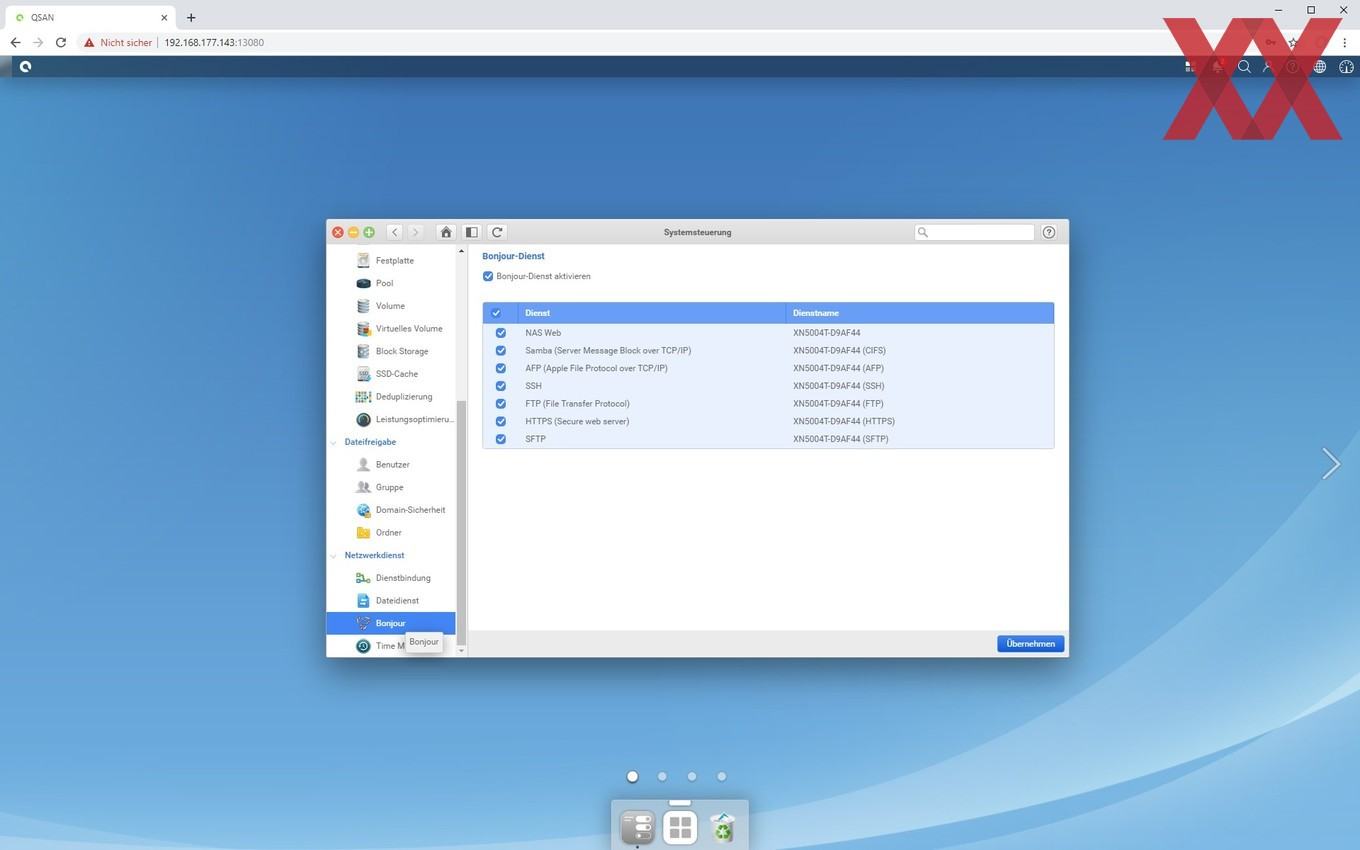Select the Bonjour sidebar entry
The height and width of the screenshot is (850, 1360).
click(x=390, y=623)
